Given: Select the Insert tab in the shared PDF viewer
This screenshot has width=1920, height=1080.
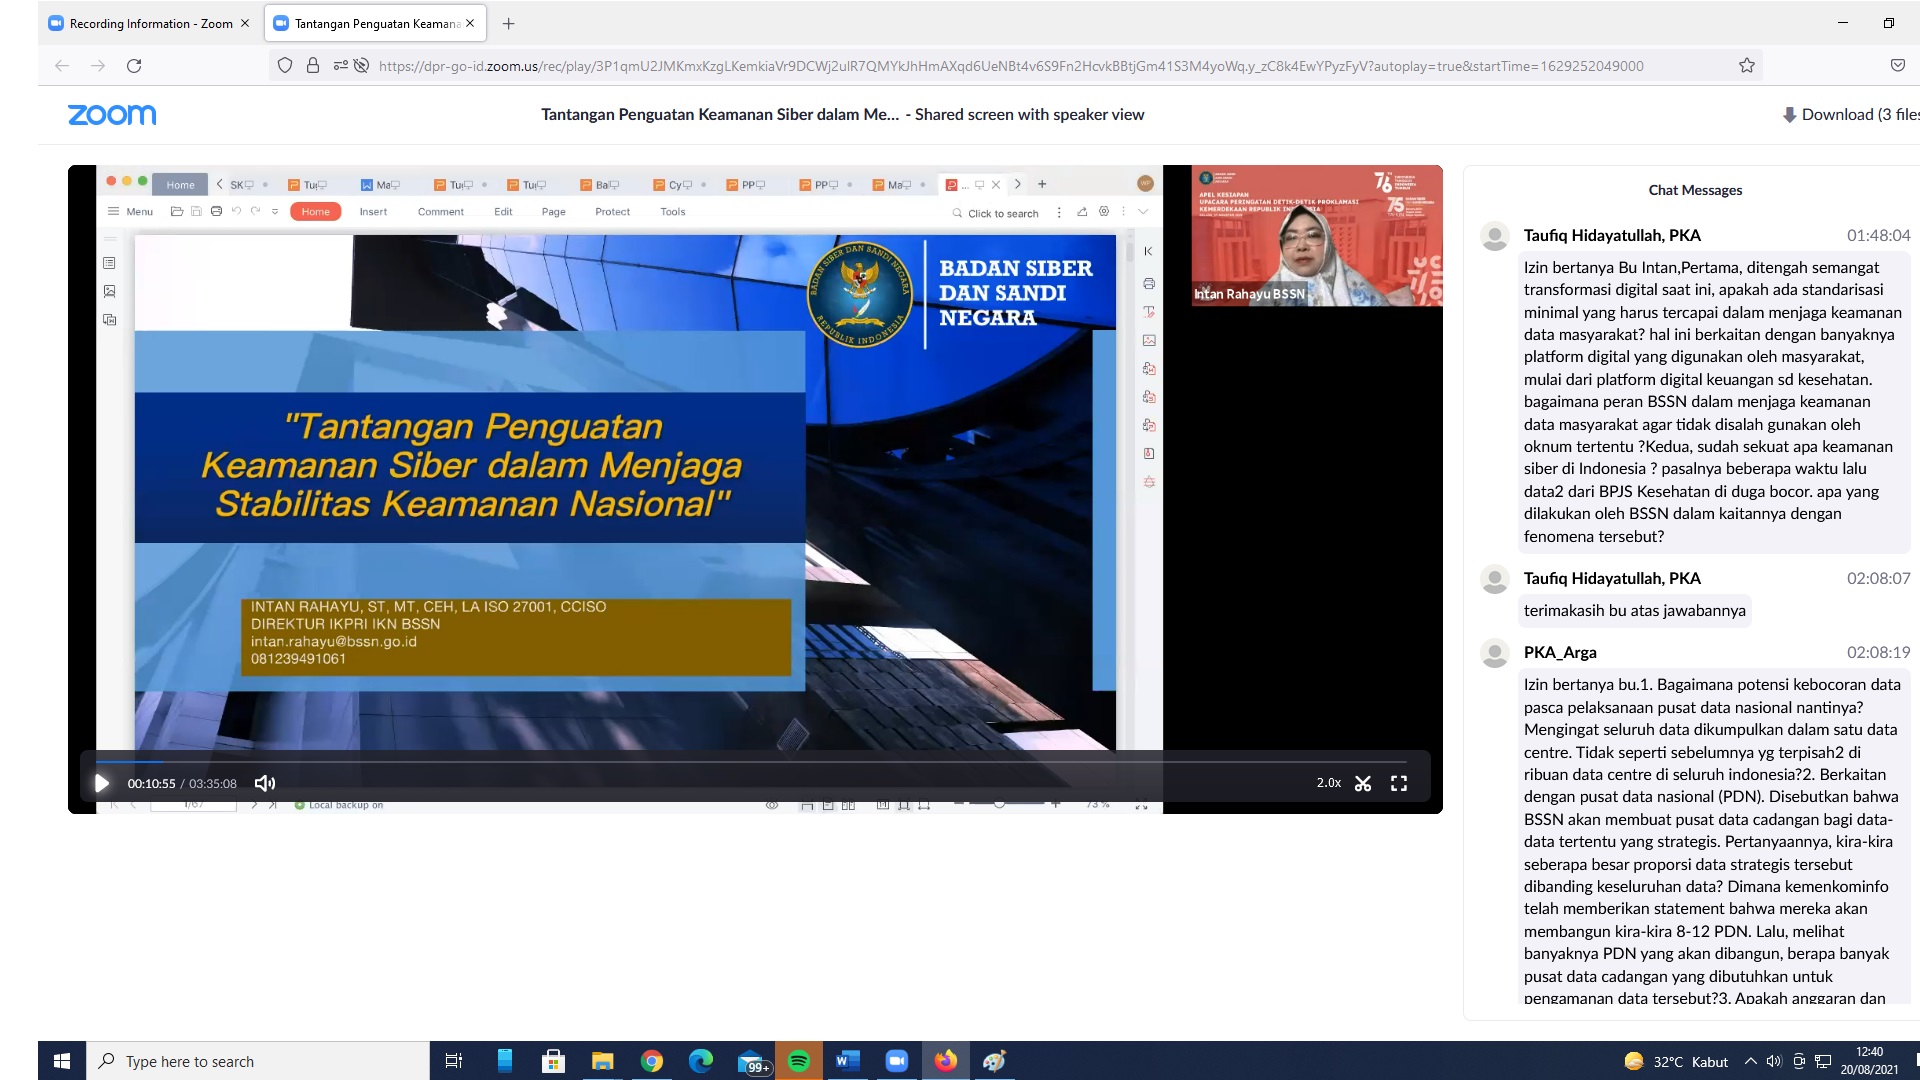Looking at the screenshot, I should pyautogui.click(x=373, y=212).
